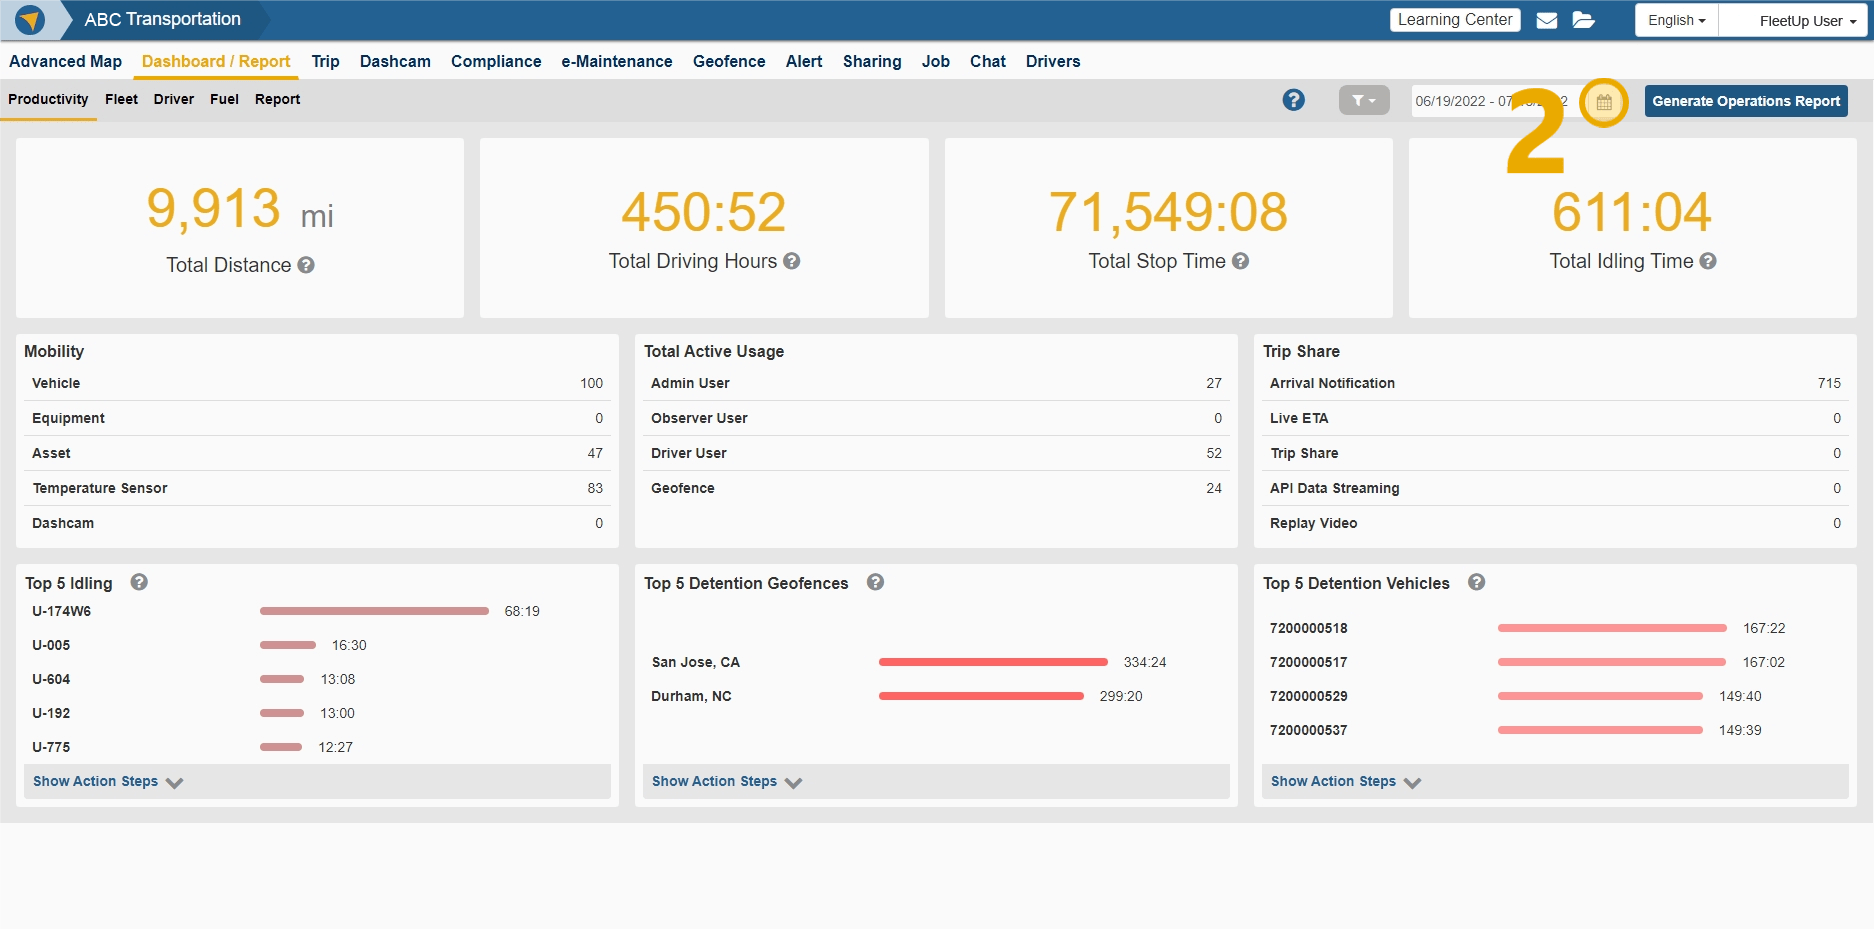Click the Top 5 Detention Geofences help icon
Screen dimensions: 1875x930
[875, 582]
